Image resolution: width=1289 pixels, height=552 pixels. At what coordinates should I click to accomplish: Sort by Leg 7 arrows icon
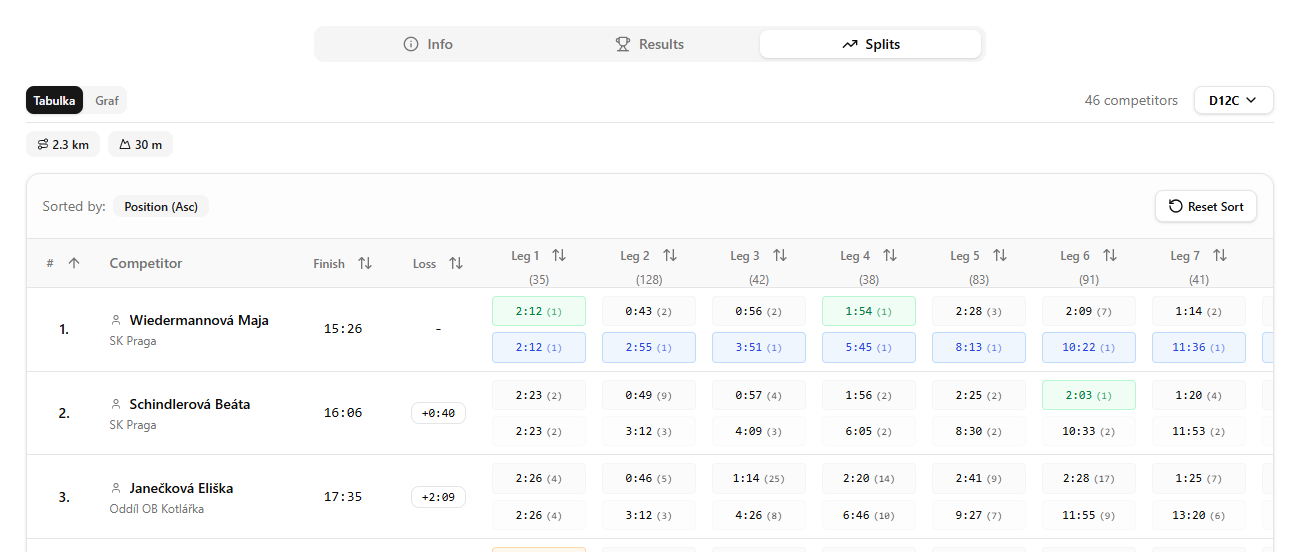click(x=1219, y=256)
